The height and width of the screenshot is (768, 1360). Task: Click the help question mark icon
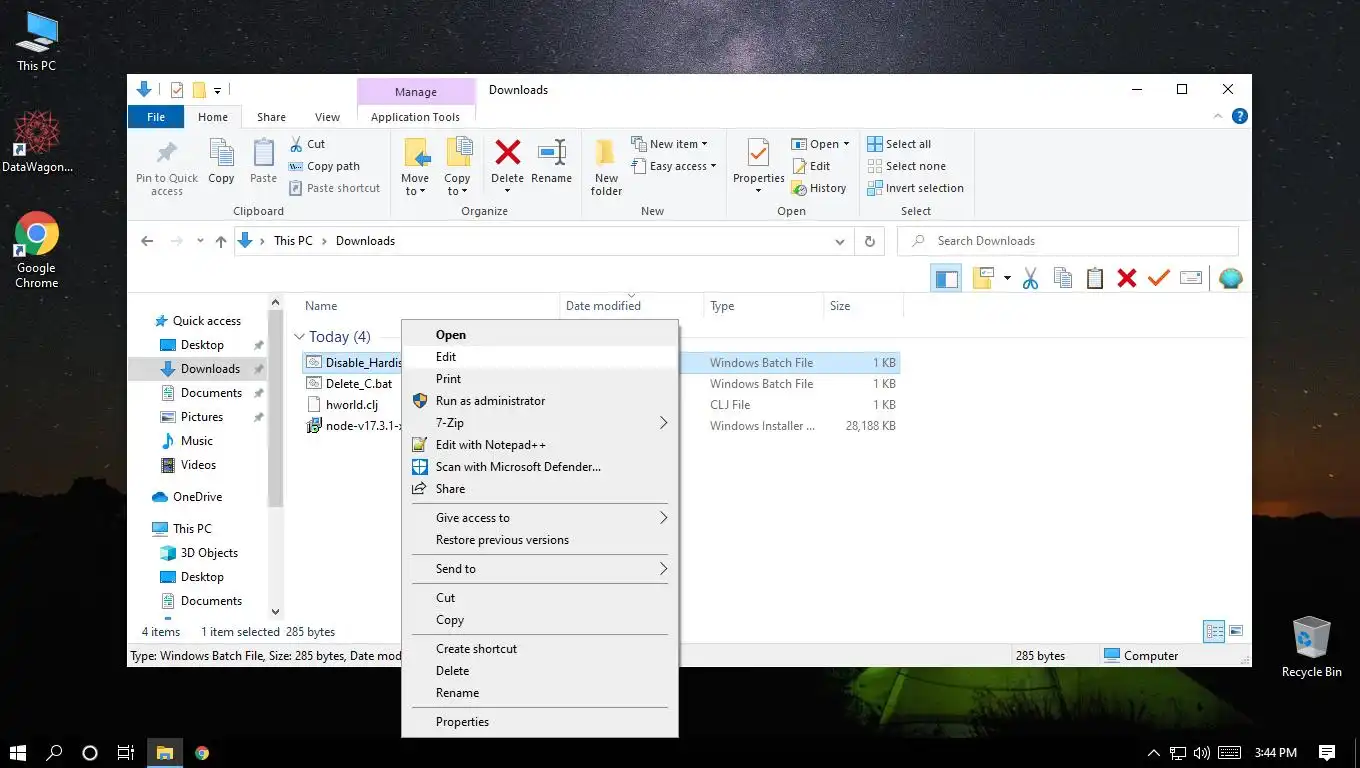[1240, 117]
